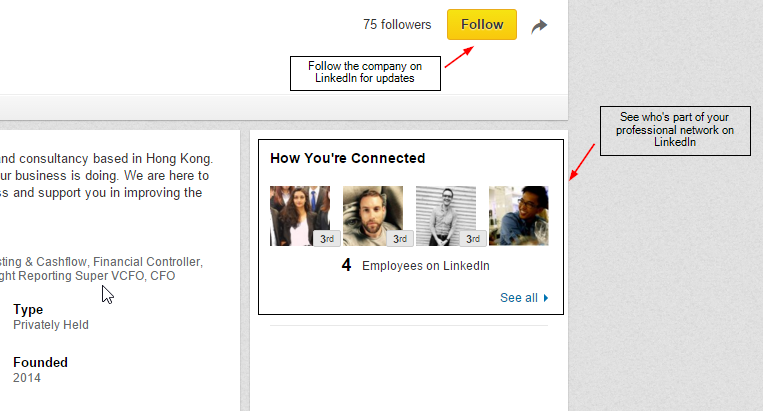
Task: Open the black-and-white profile photo
Action: click(x=445, y=215)
